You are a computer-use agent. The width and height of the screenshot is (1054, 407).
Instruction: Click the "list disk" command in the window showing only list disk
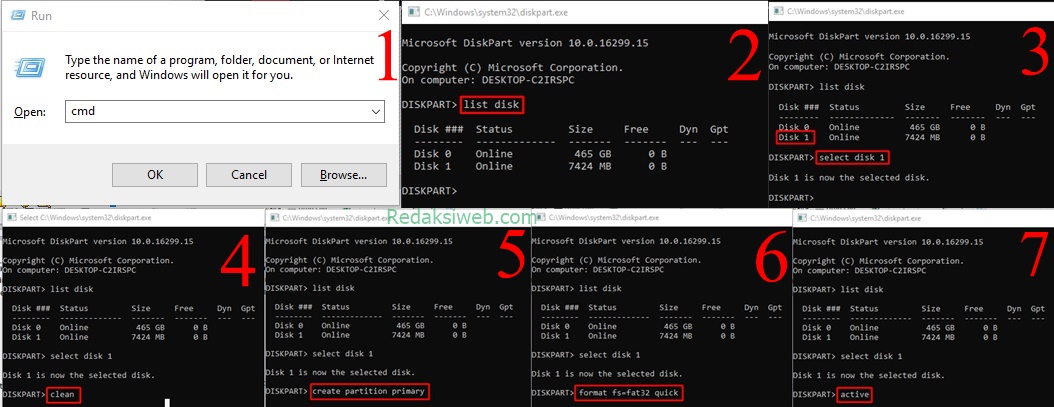click(491, 105)
